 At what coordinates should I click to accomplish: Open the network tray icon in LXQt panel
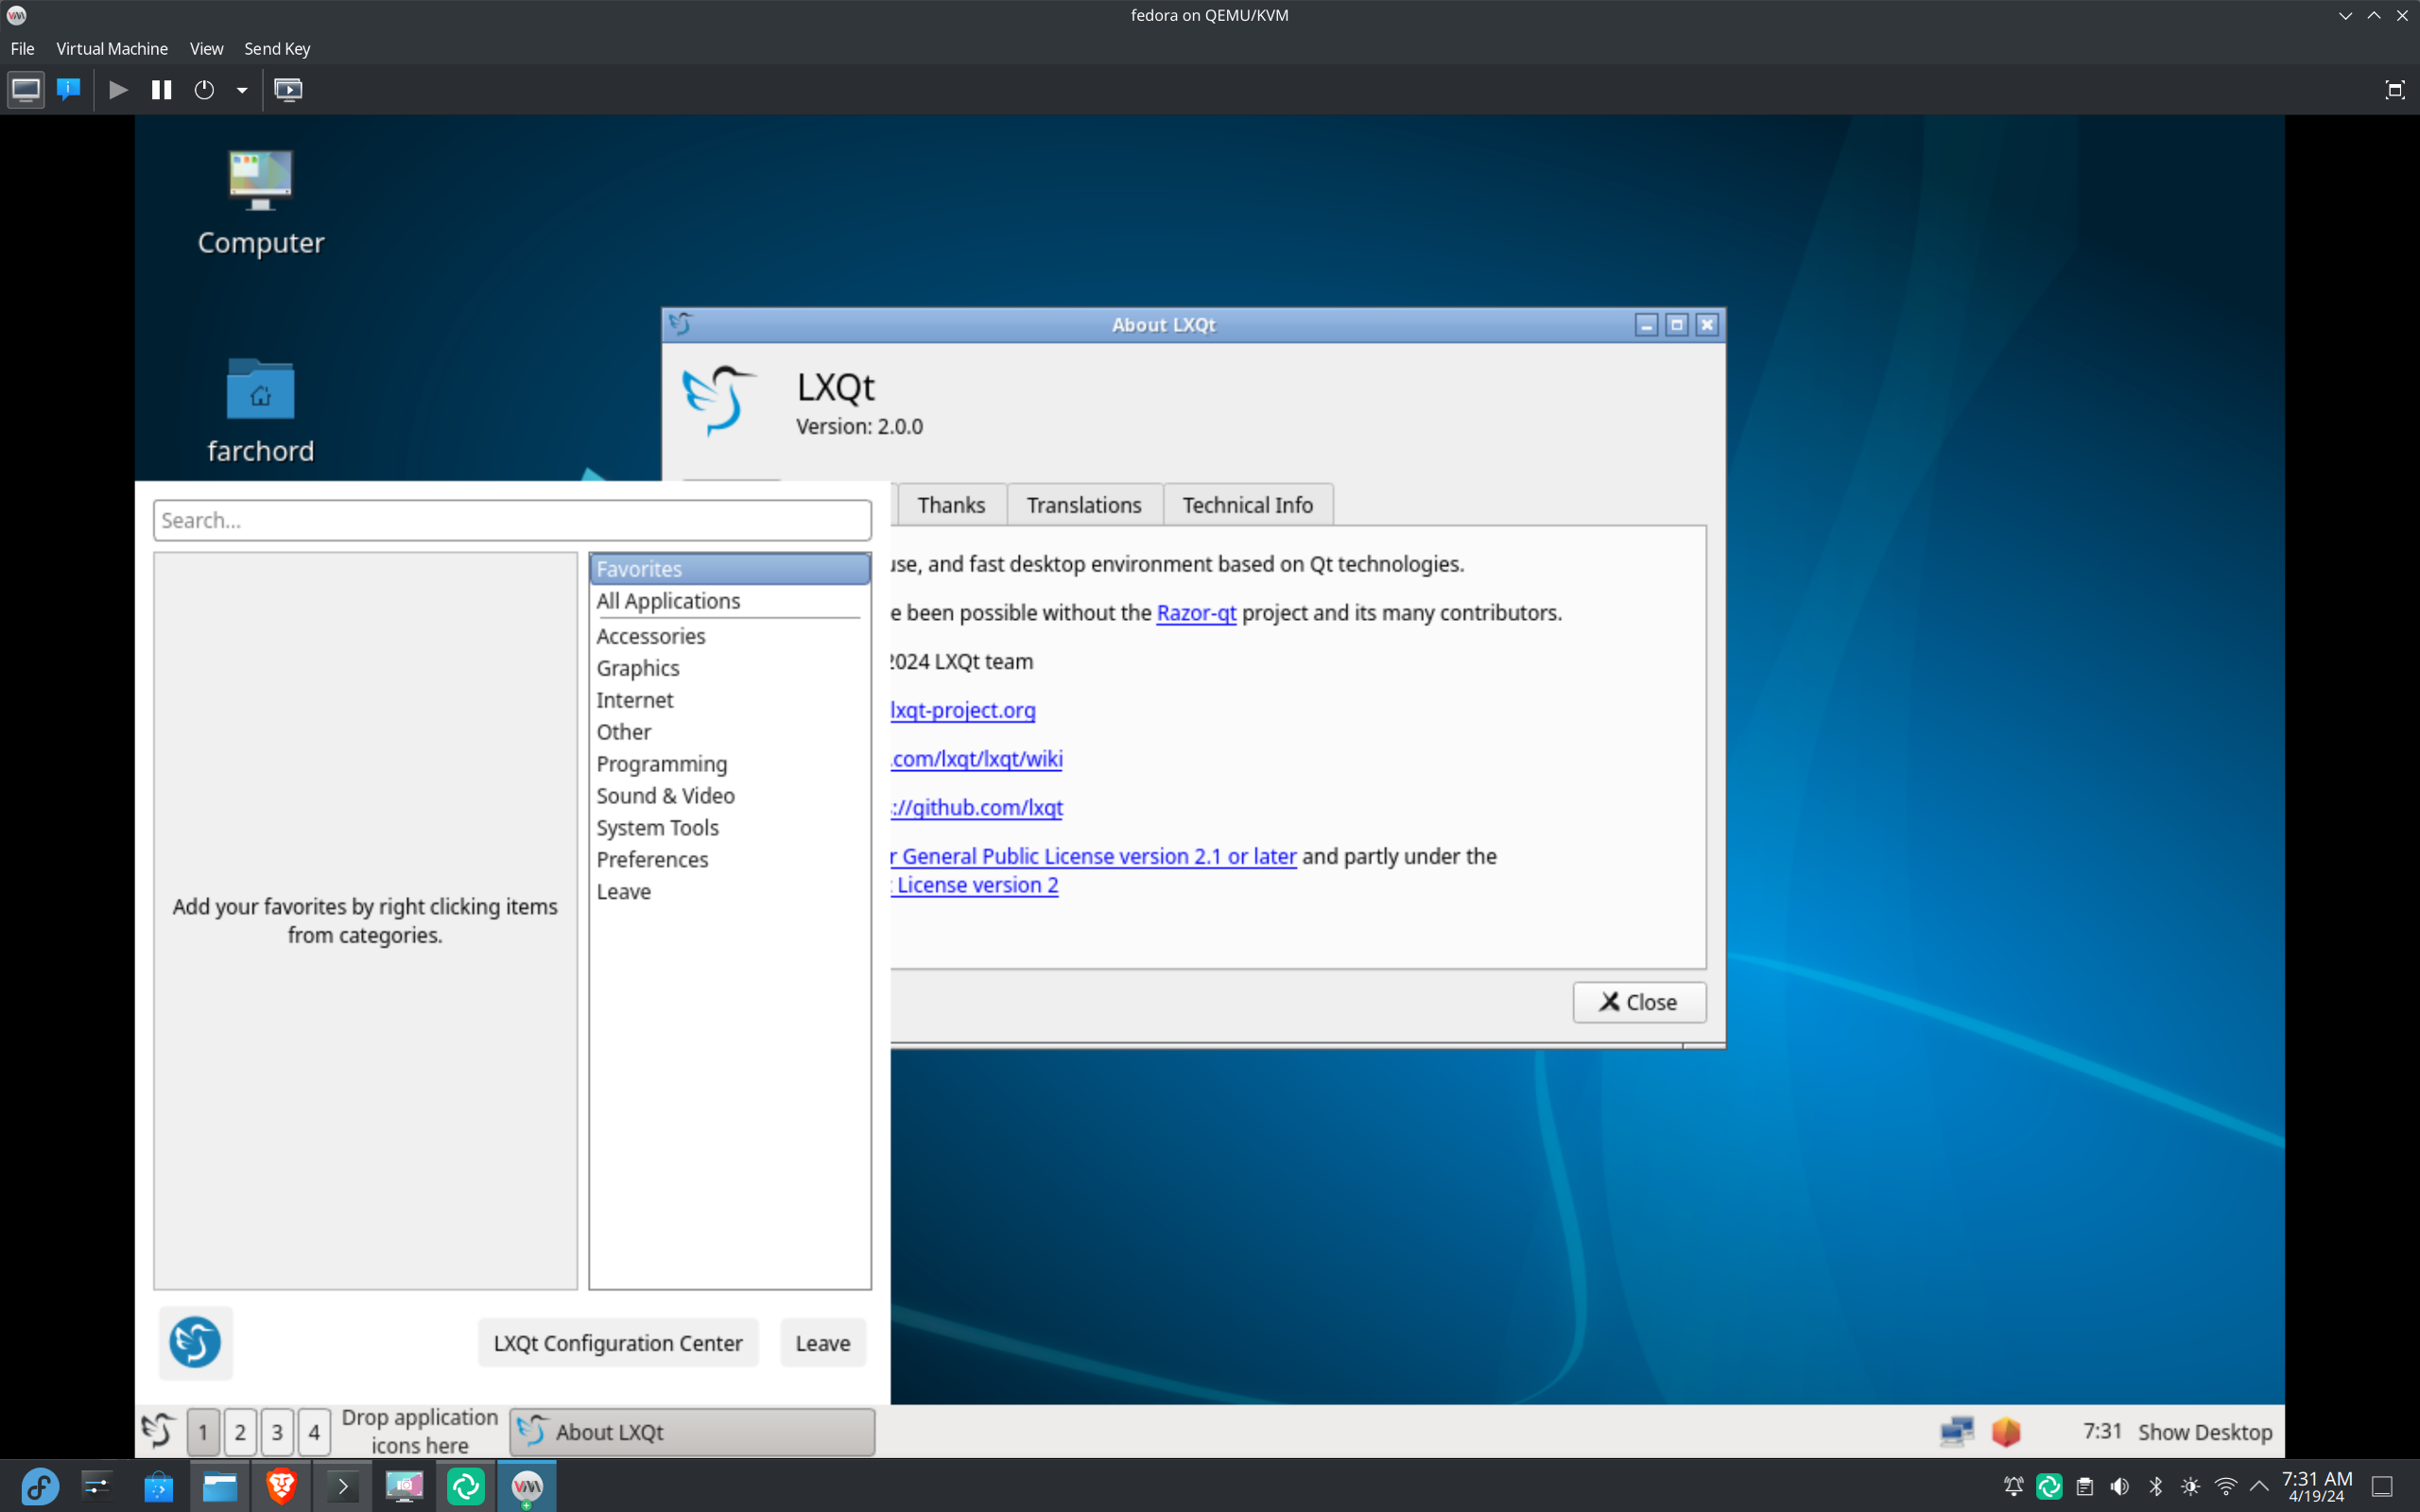[x=1957, y=1432]
